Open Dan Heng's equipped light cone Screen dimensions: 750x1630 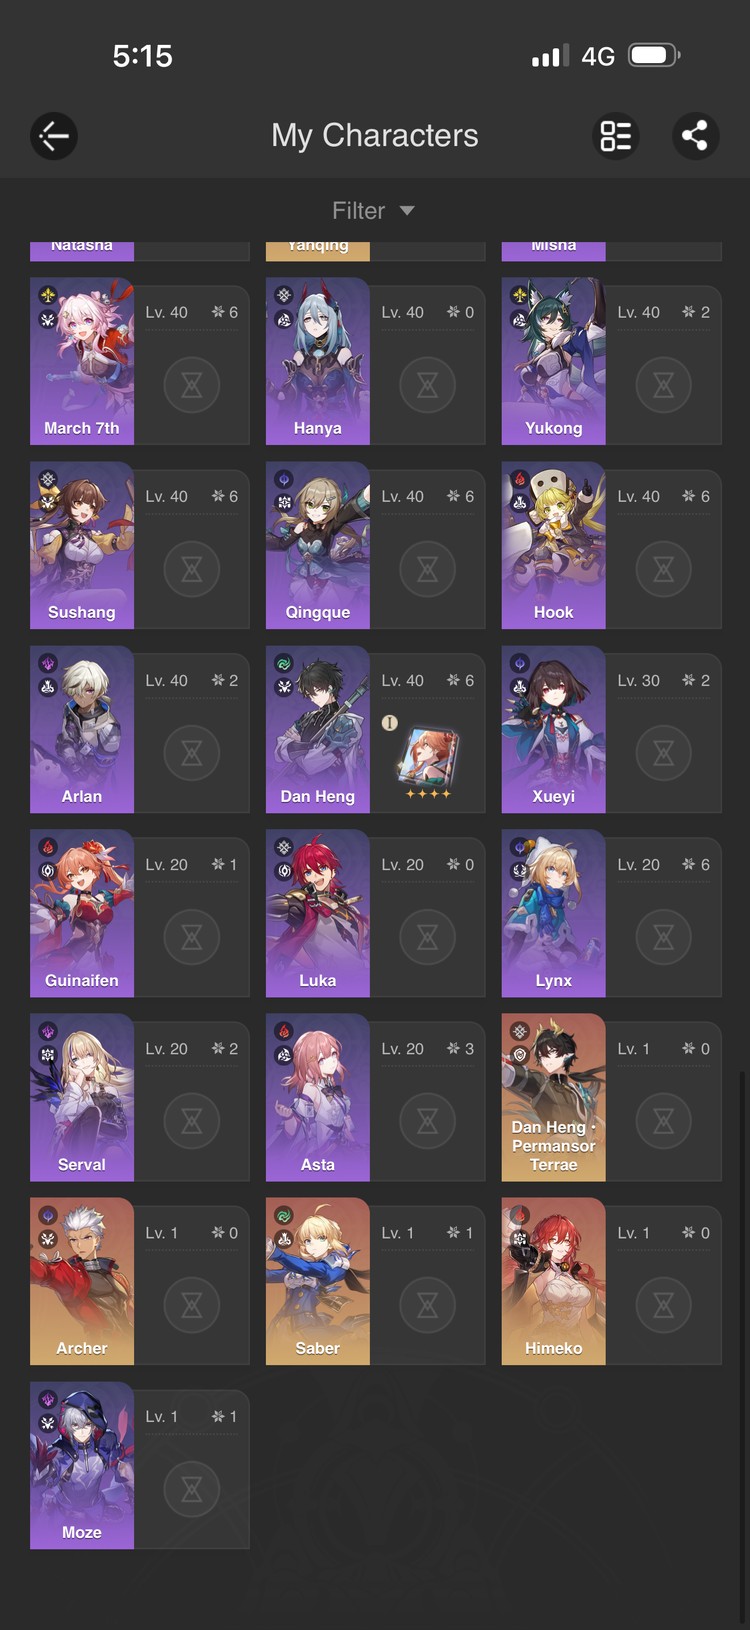(x=428, y=758)
